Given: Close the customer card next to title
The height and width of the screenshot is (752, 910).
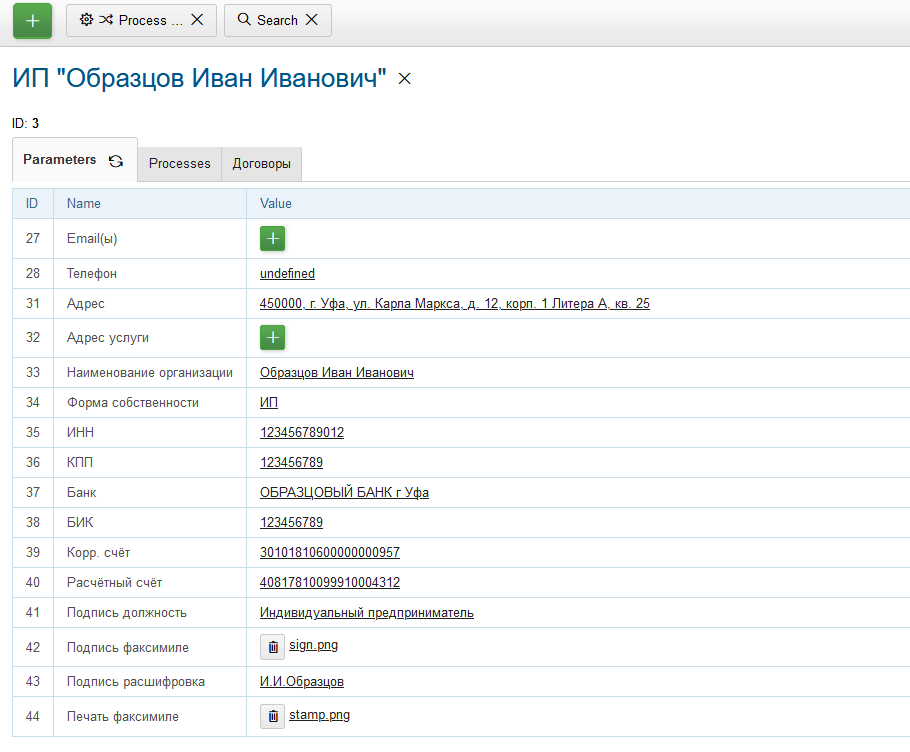Looking at the screenshot, I should [x=405, y=79].
